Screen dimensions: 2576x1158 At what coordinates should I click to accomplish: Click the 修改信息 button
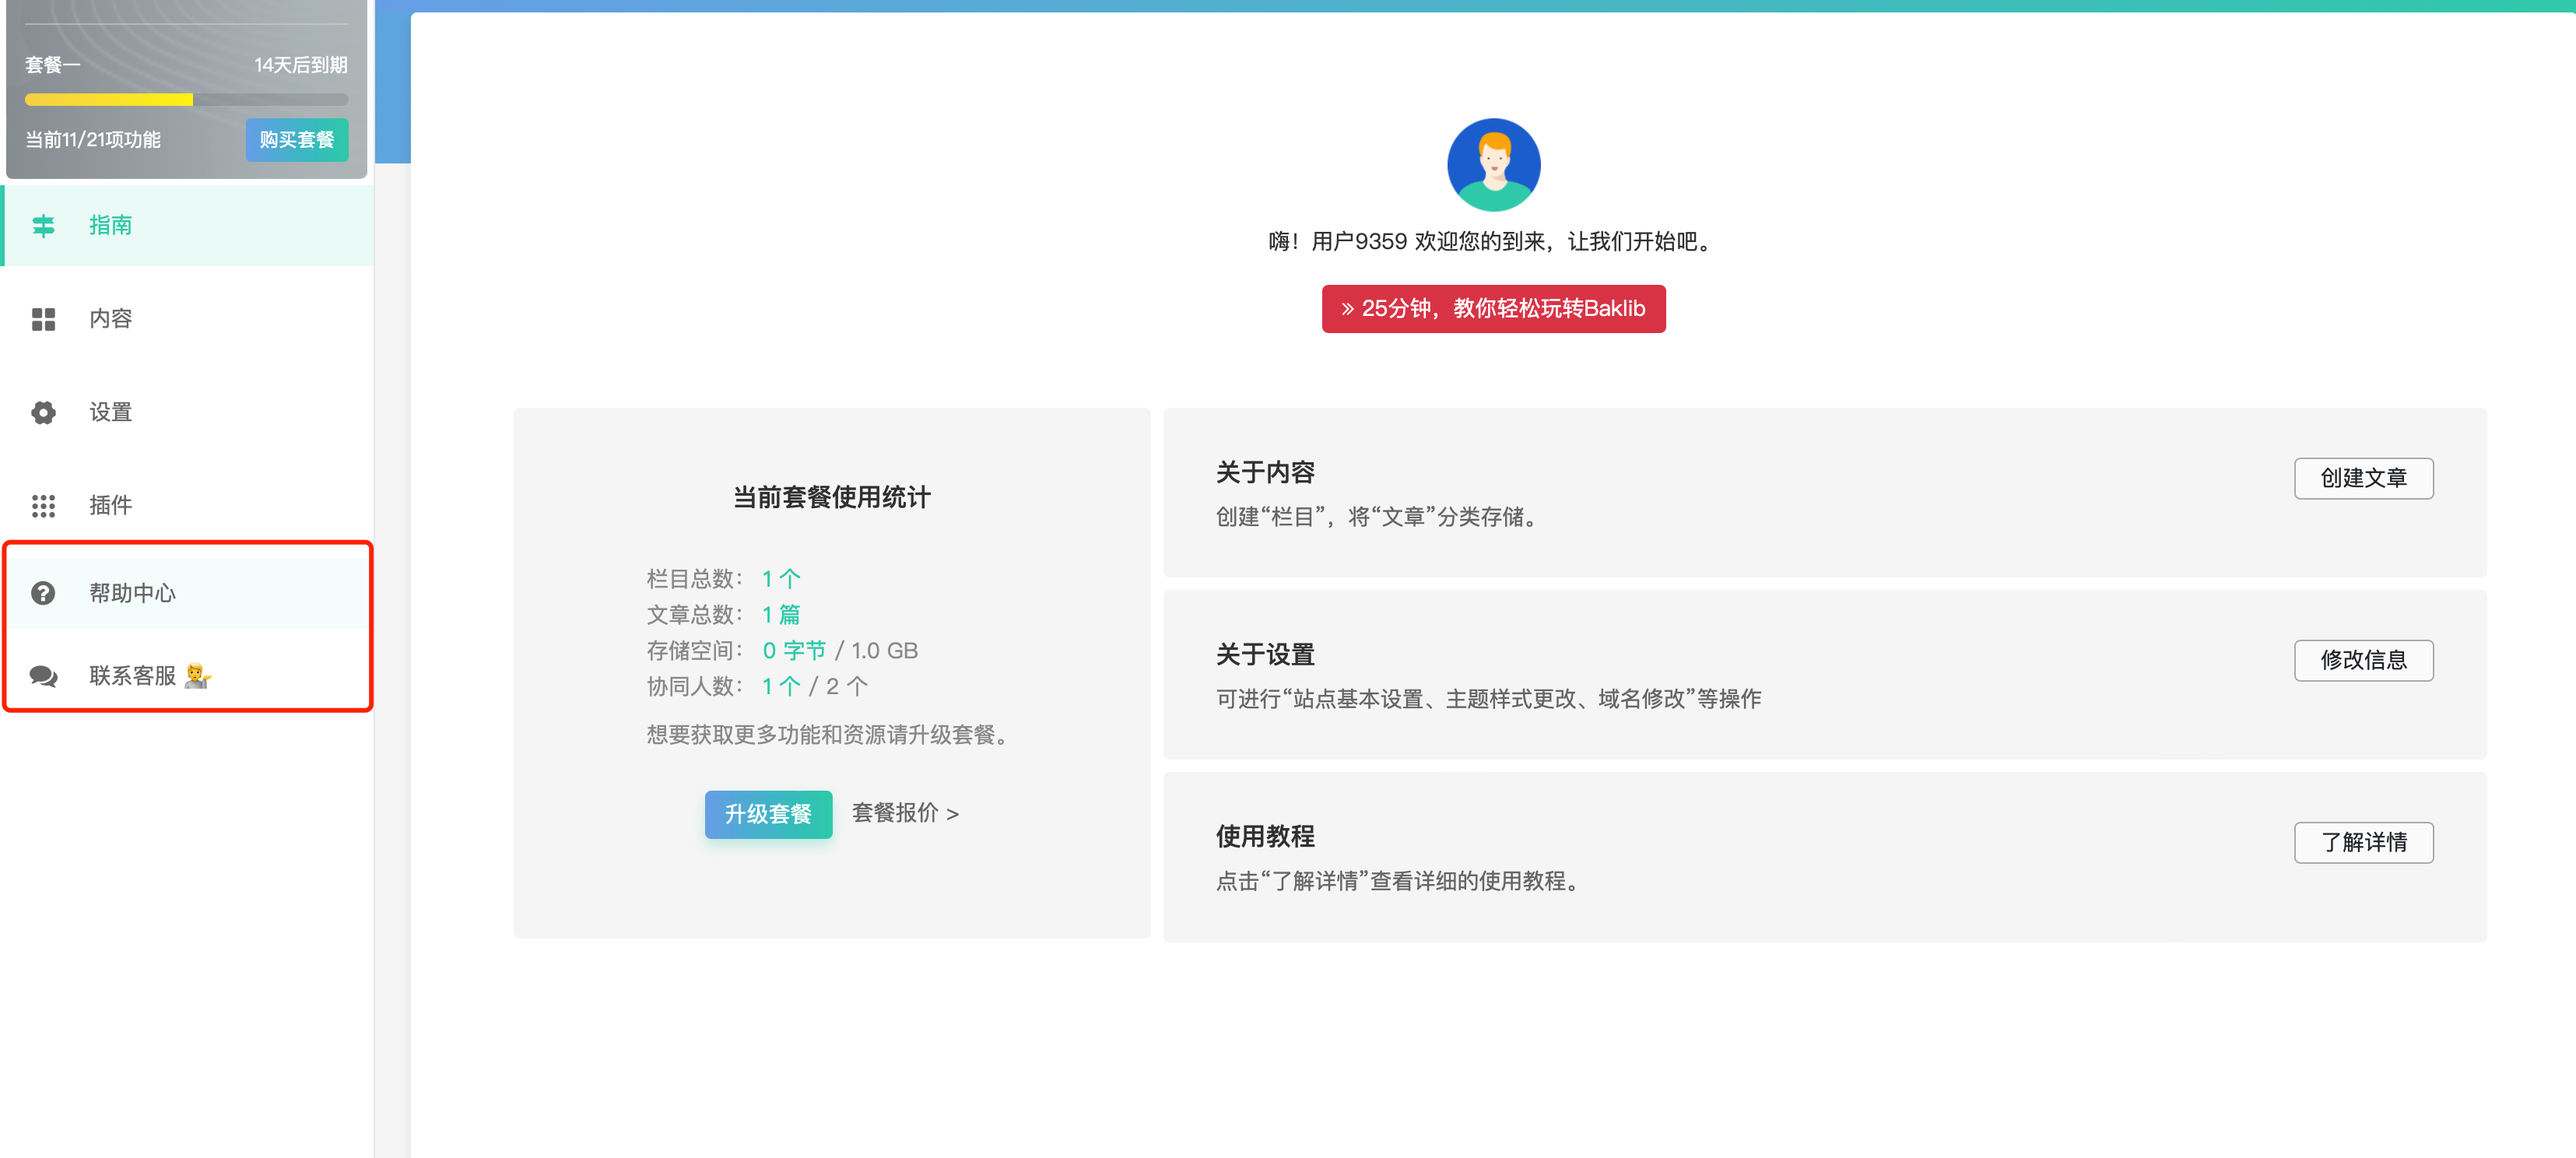pos(2363,660)
